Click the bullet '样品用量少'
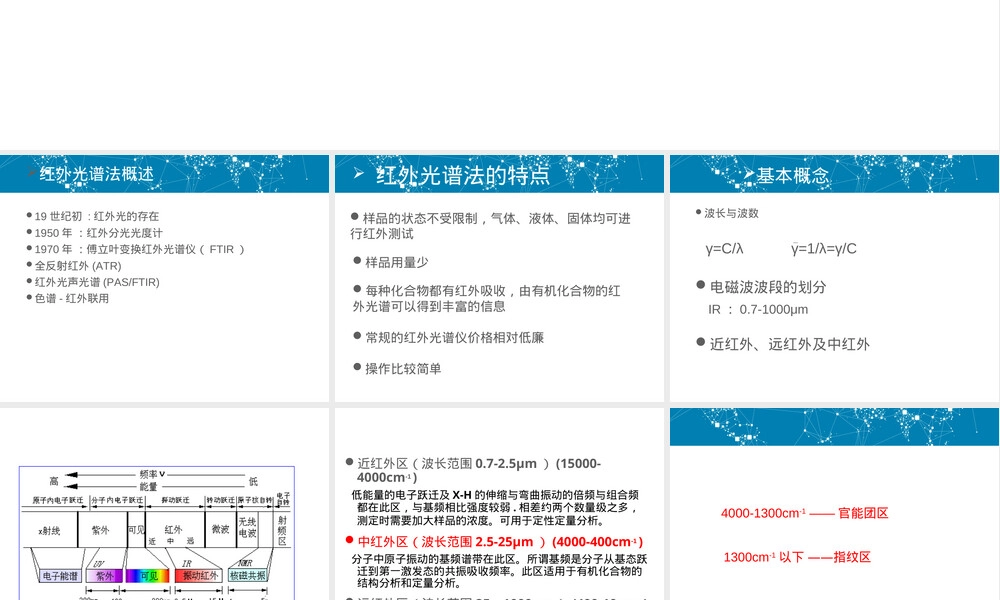Viewport: 1000px width, 600px height. pos(396,262)
